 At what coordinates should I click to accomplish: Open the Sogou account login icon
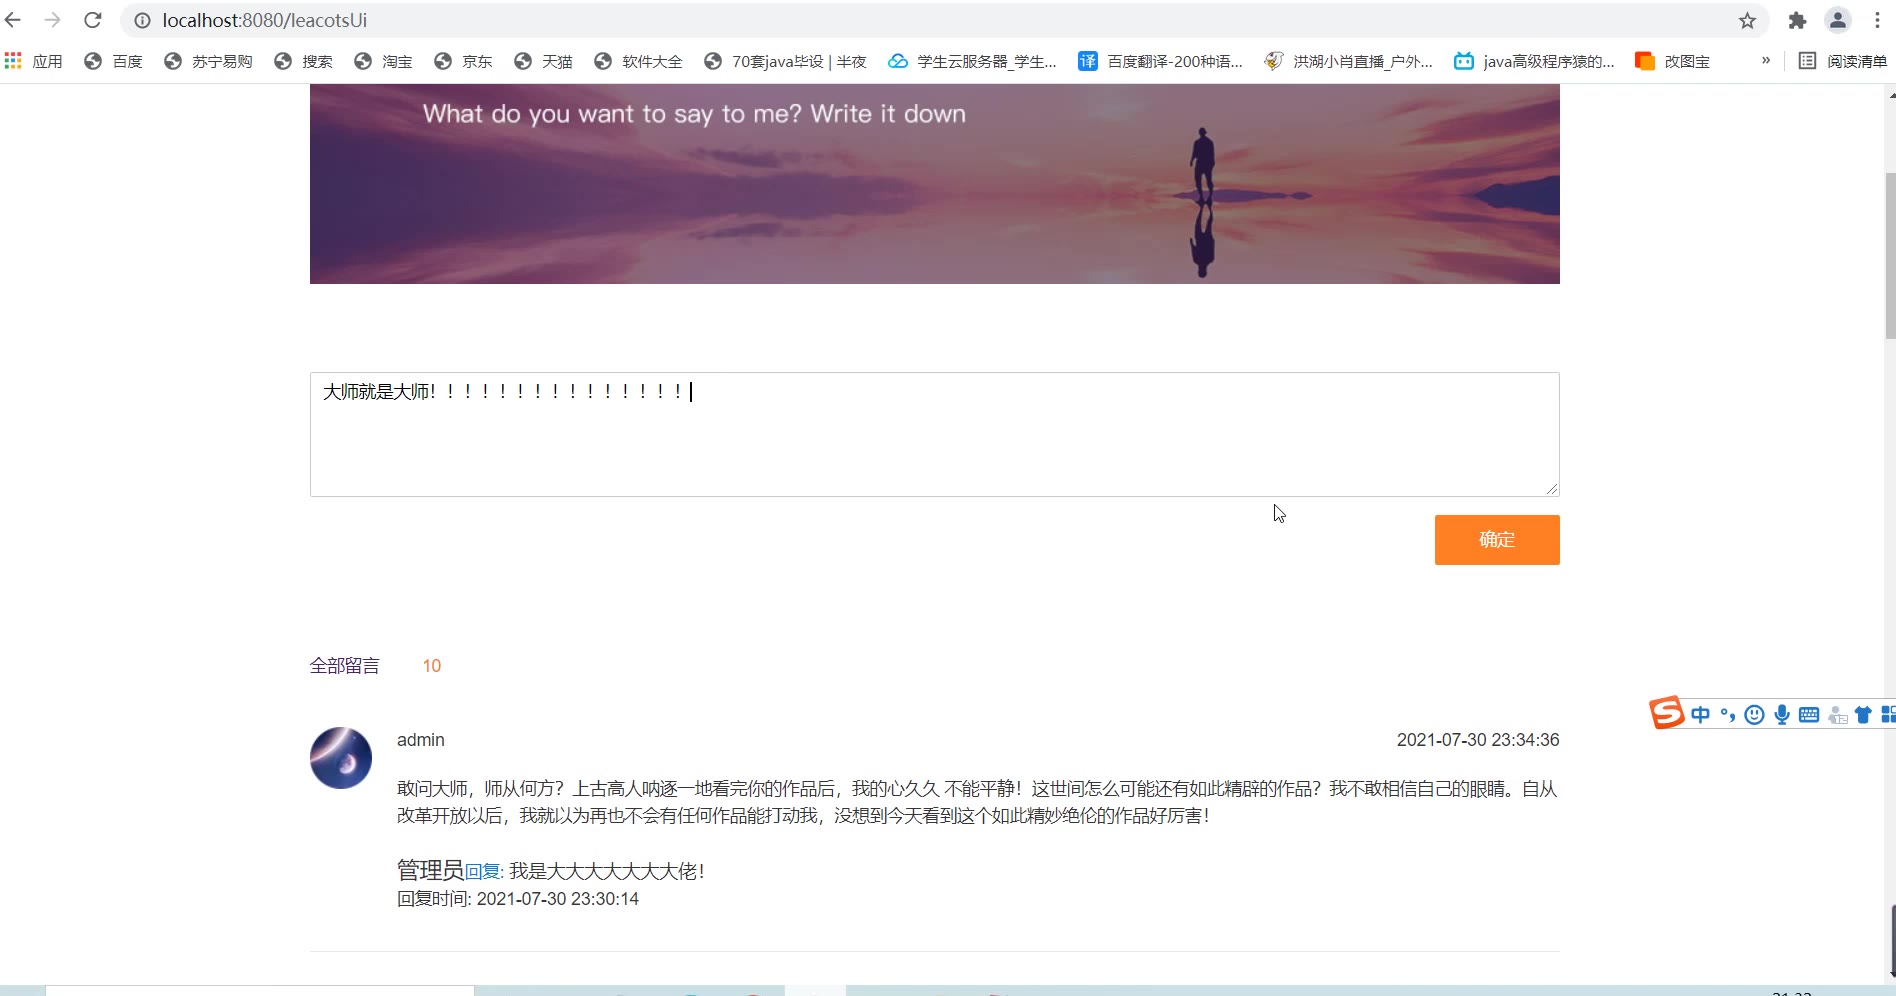pos(1837,715)
